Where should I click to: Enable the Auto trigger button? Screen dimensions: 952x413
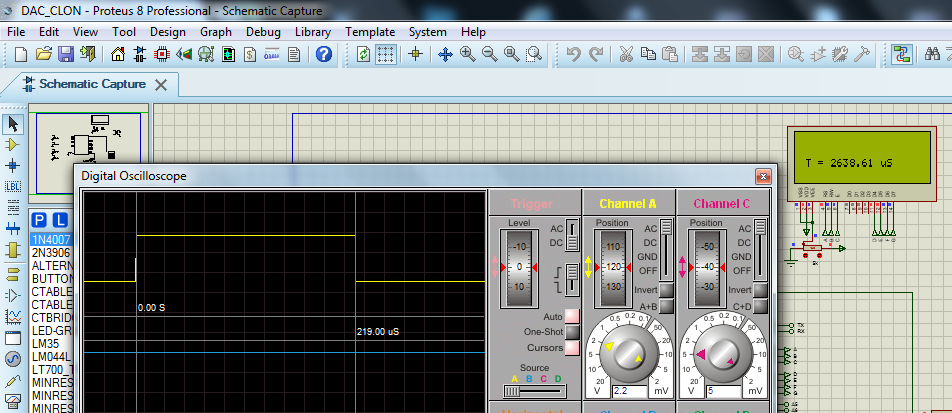572,316
